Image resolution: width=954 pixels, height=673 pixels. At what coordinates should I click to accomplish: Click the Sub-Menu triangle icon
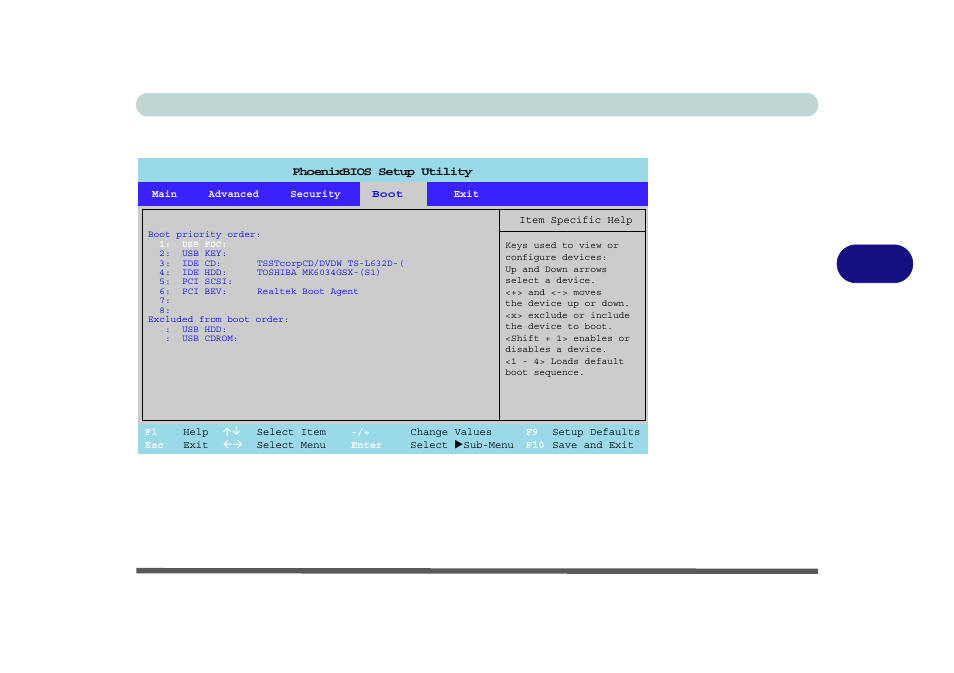click(459, 445)
